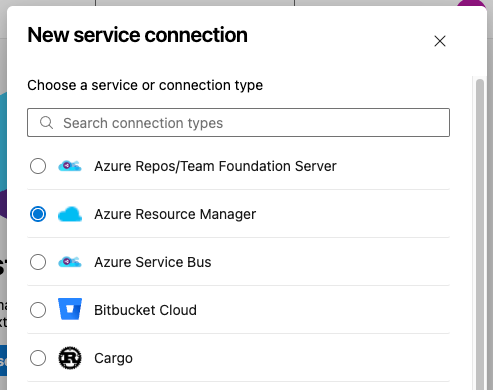Click the Bitbucket Cloud label
Screen dimensions: 493x390
click(x=145, y=310)
